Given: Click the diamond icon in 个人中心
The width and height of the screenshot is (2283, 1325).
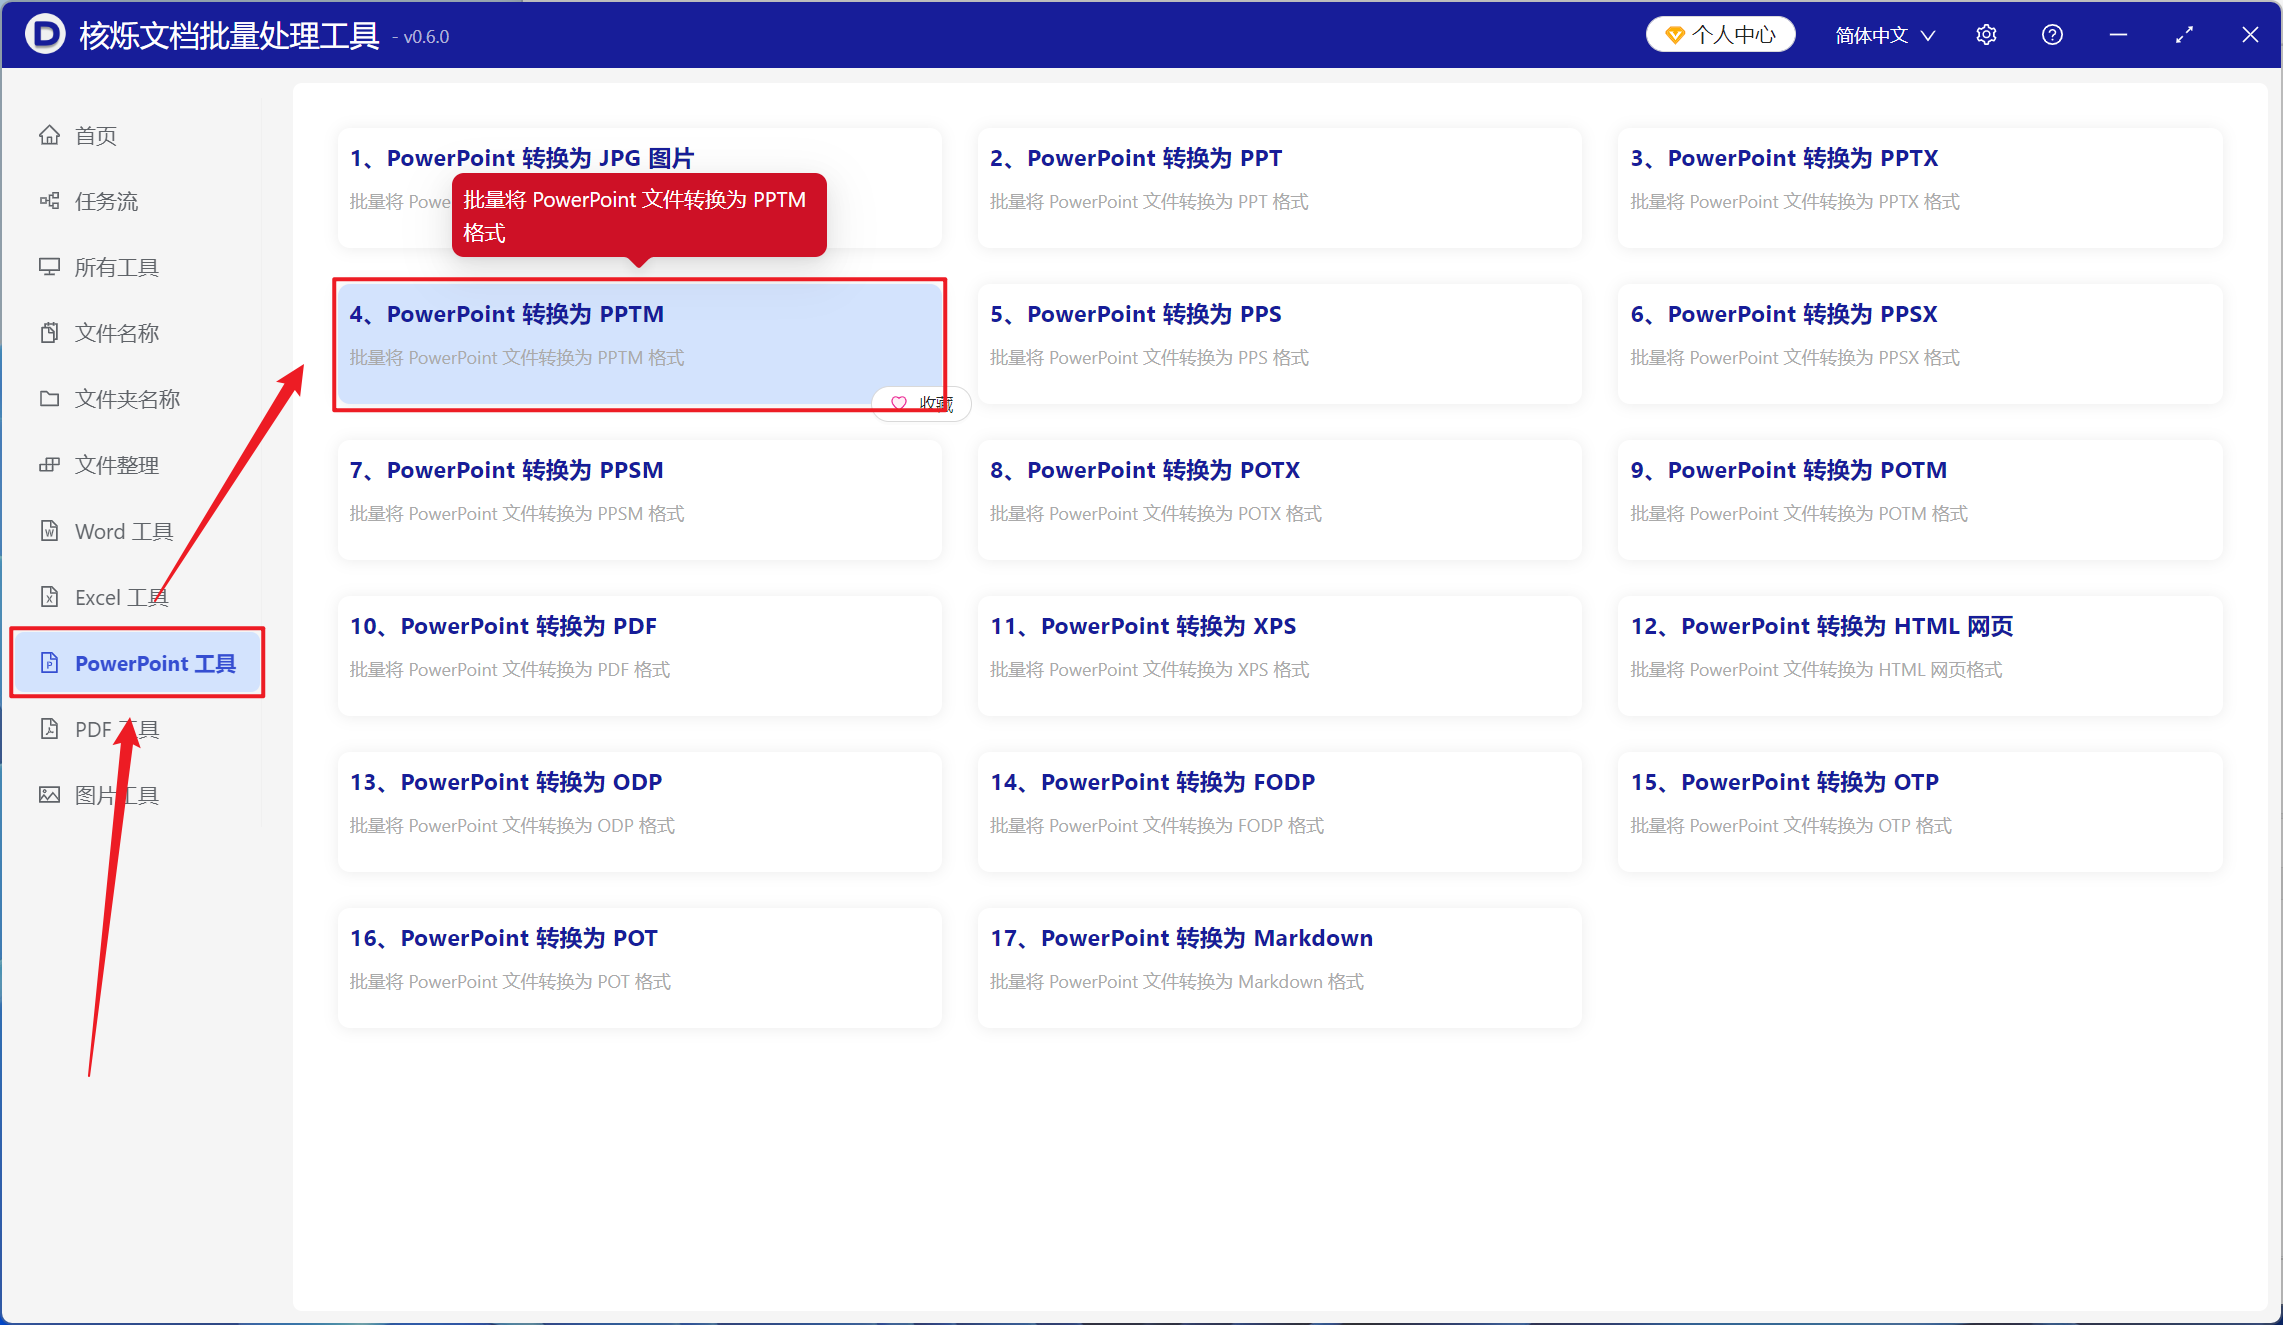Looking at the screenshot, I should (x=1674, y=35).
